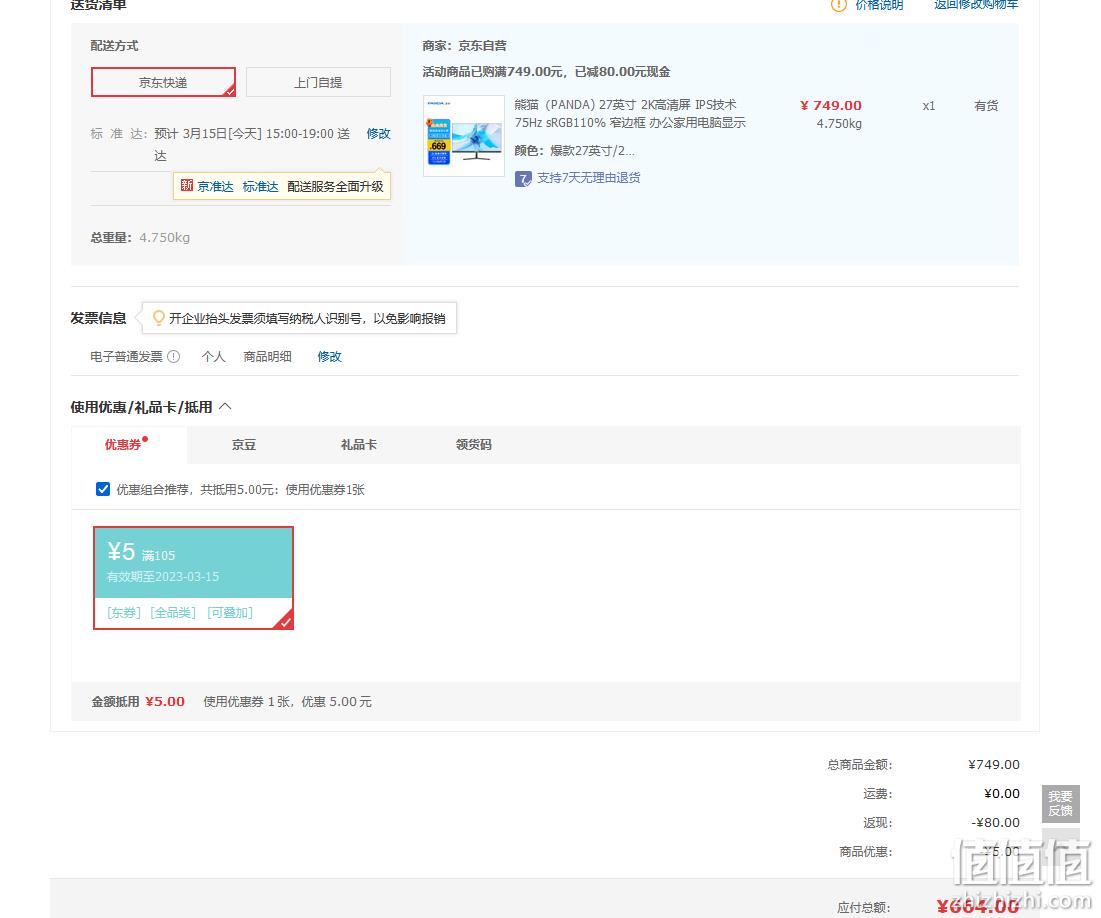Viewport: 1101px width, 918px height.
Task: Click the lightbulb tip icon in invoice notice
Action: coord(159,318)
